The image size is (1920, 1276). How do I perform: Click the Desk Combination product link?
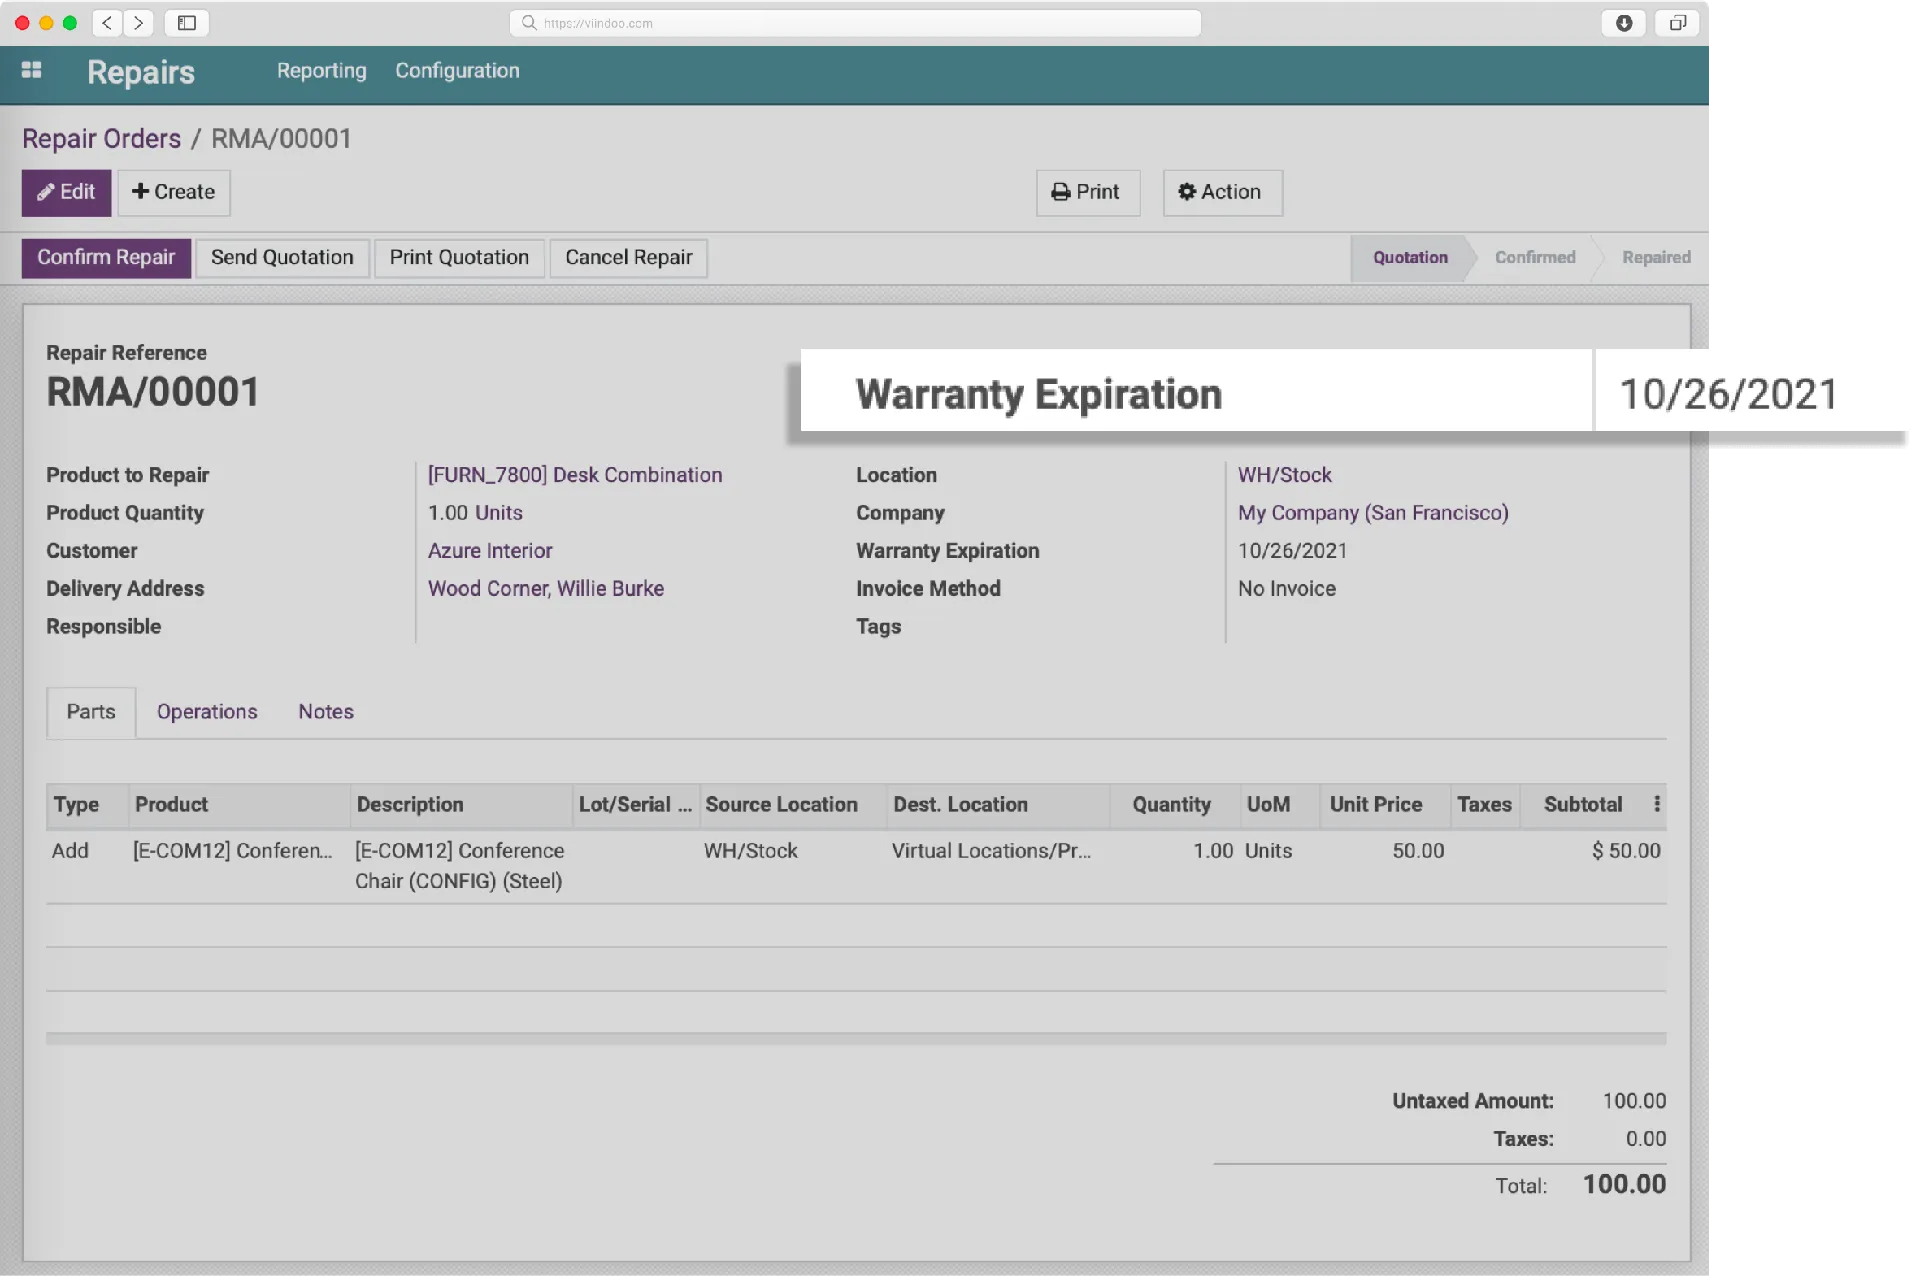pos(574,474)
